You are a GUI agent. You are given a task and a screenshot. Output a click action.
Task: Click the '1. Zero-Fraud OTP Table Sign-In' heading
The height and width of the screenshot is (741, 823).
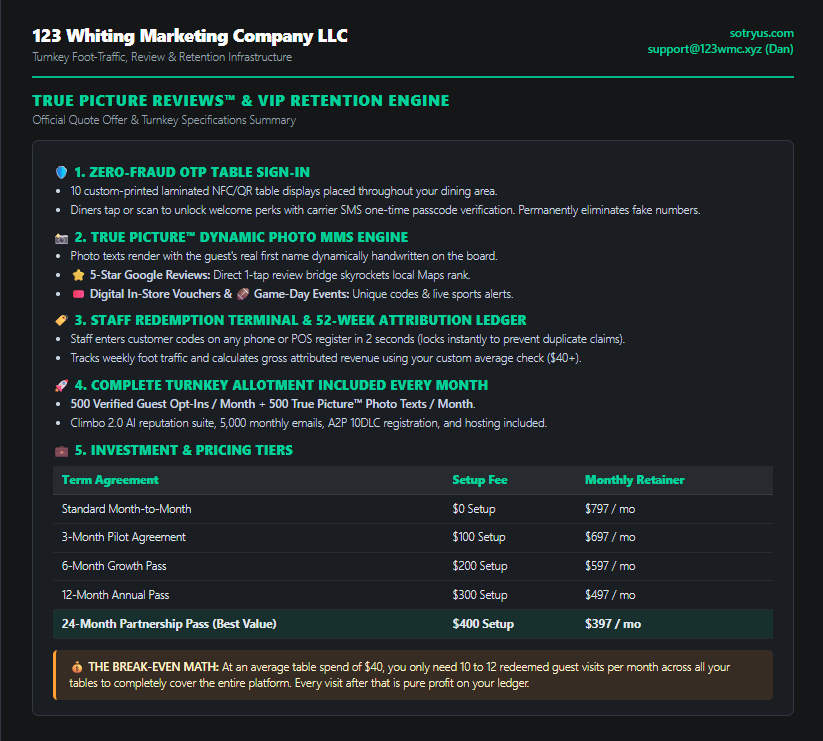click(192, 172)
